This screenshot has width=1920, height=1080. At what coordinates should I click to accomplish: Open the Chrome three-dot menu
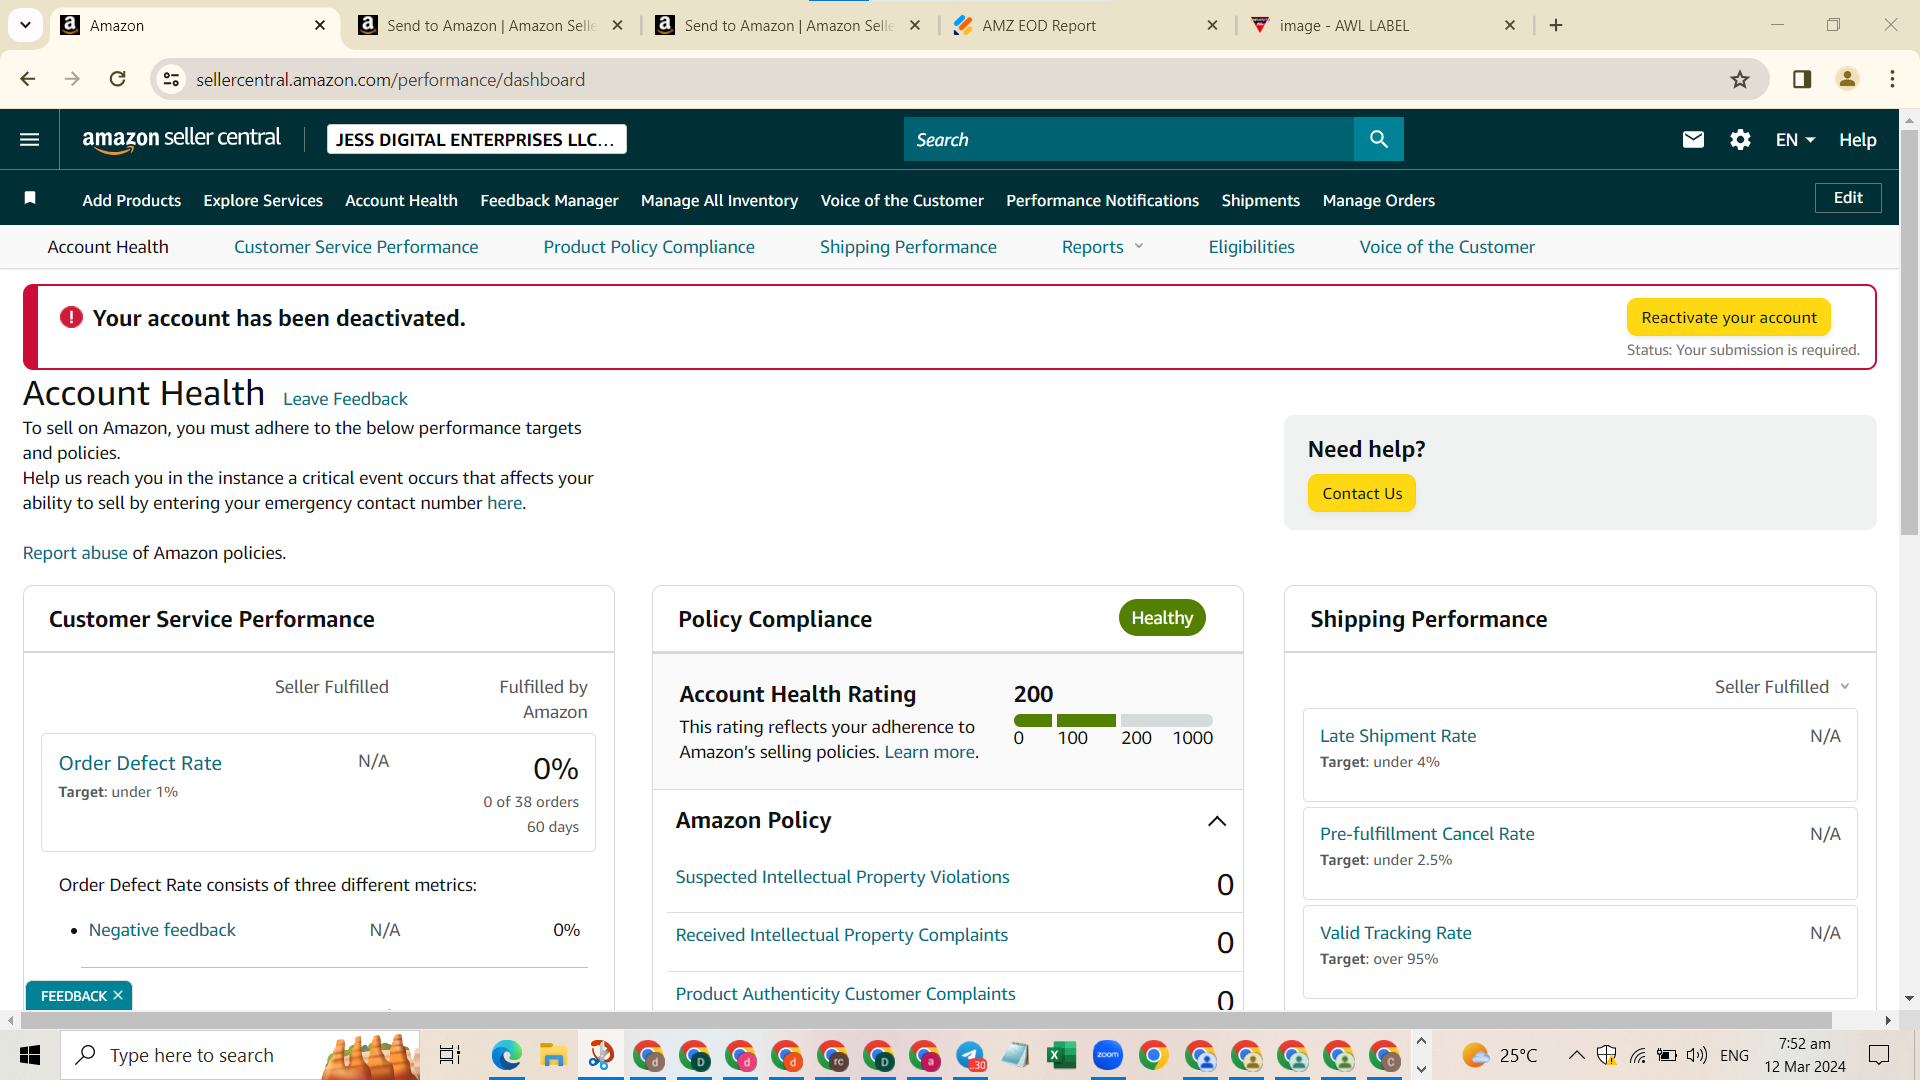click(x=1892, y=79)
